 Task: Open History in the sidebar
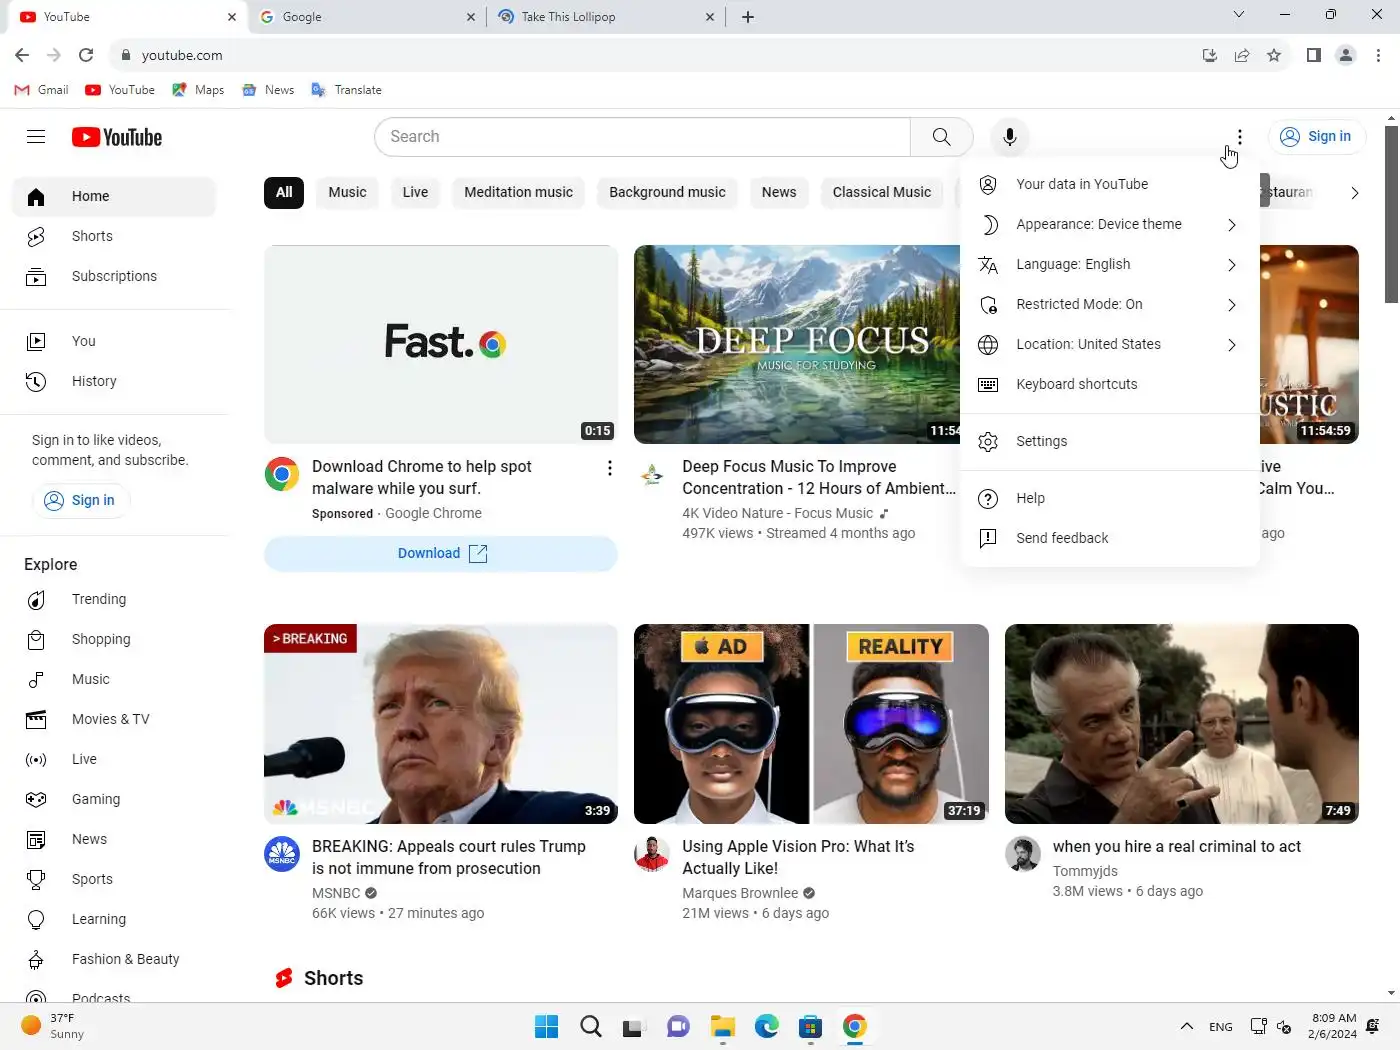pyautogui.click(x=114, y=381)
